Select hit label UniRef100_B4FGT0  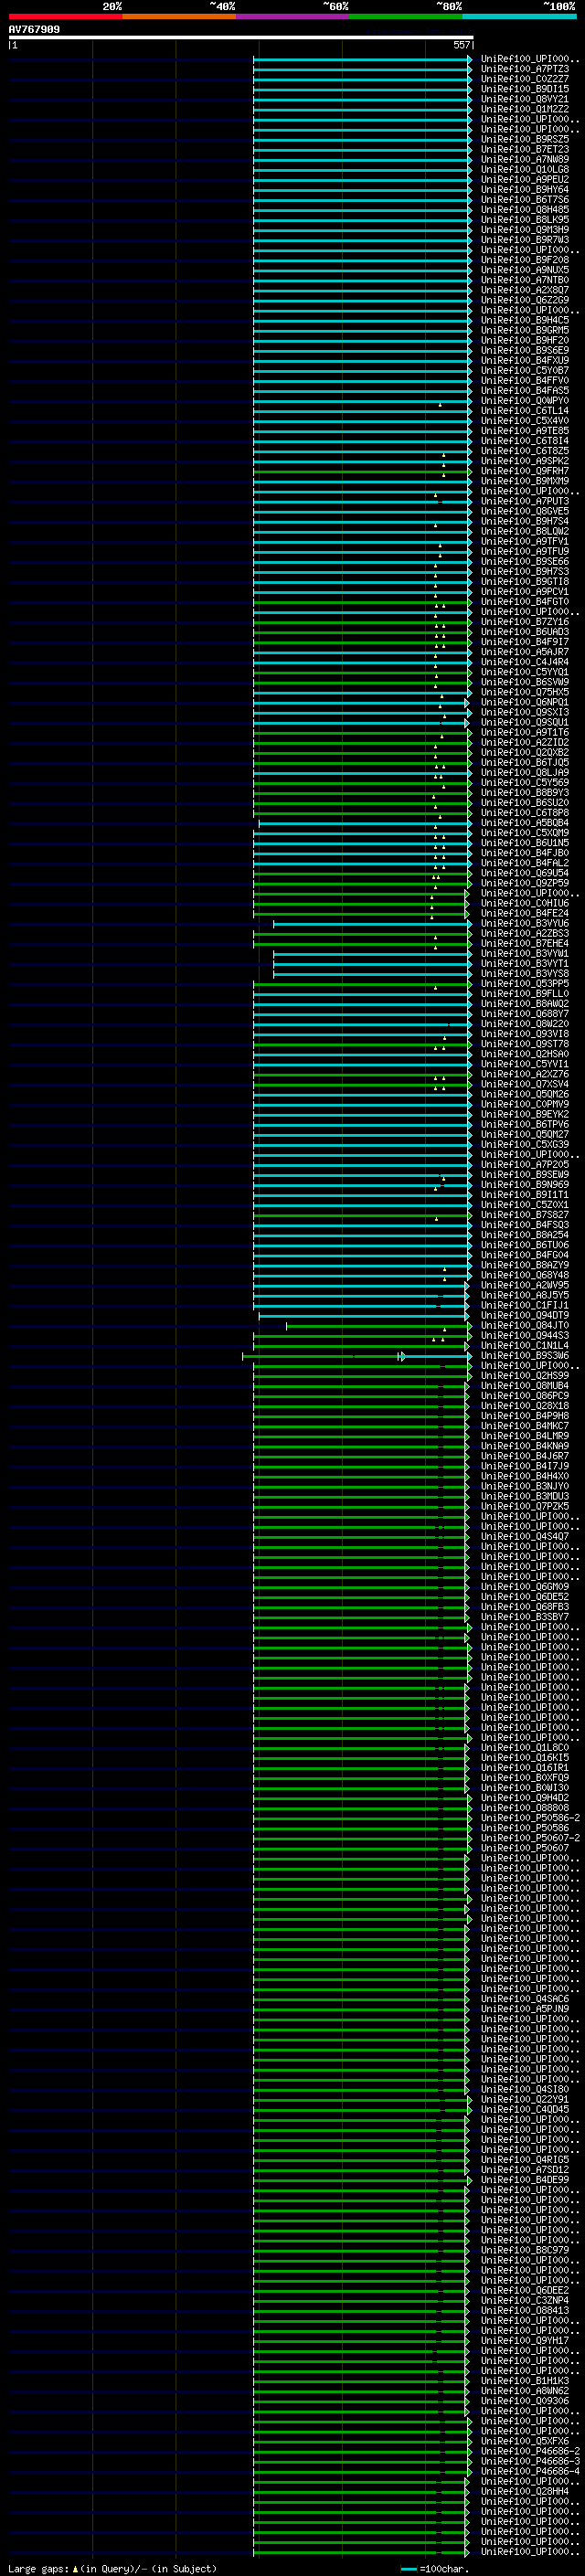(524, 601)
